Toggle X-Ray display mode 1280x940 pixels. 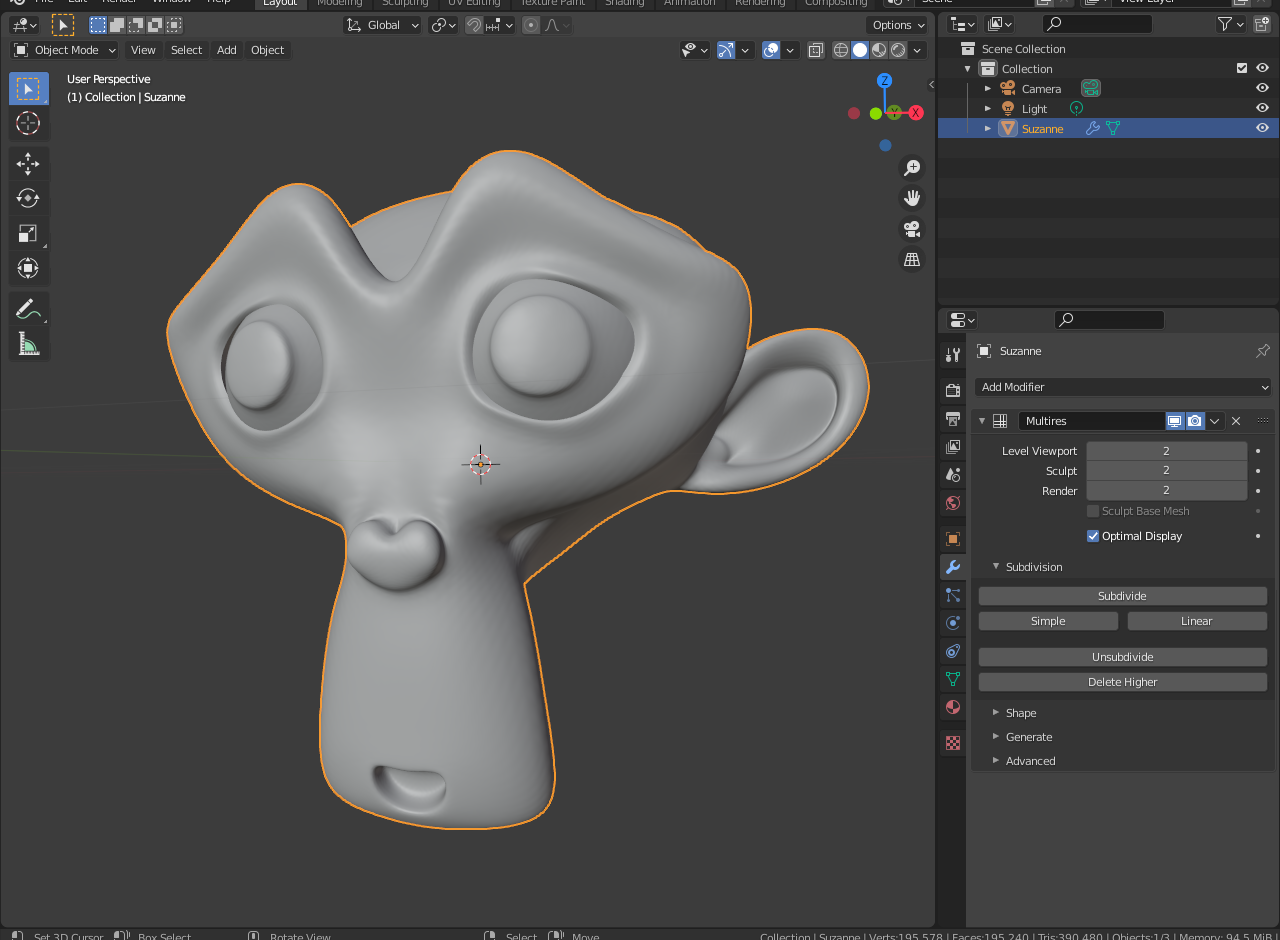pyautogui.click(x=816, y=50)
